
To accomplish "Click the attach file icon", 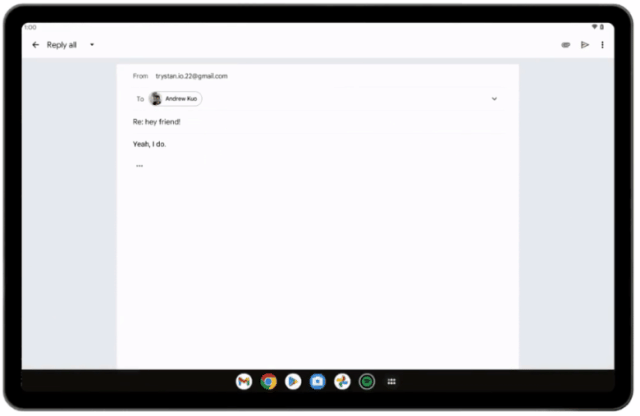I will [566, 45].
